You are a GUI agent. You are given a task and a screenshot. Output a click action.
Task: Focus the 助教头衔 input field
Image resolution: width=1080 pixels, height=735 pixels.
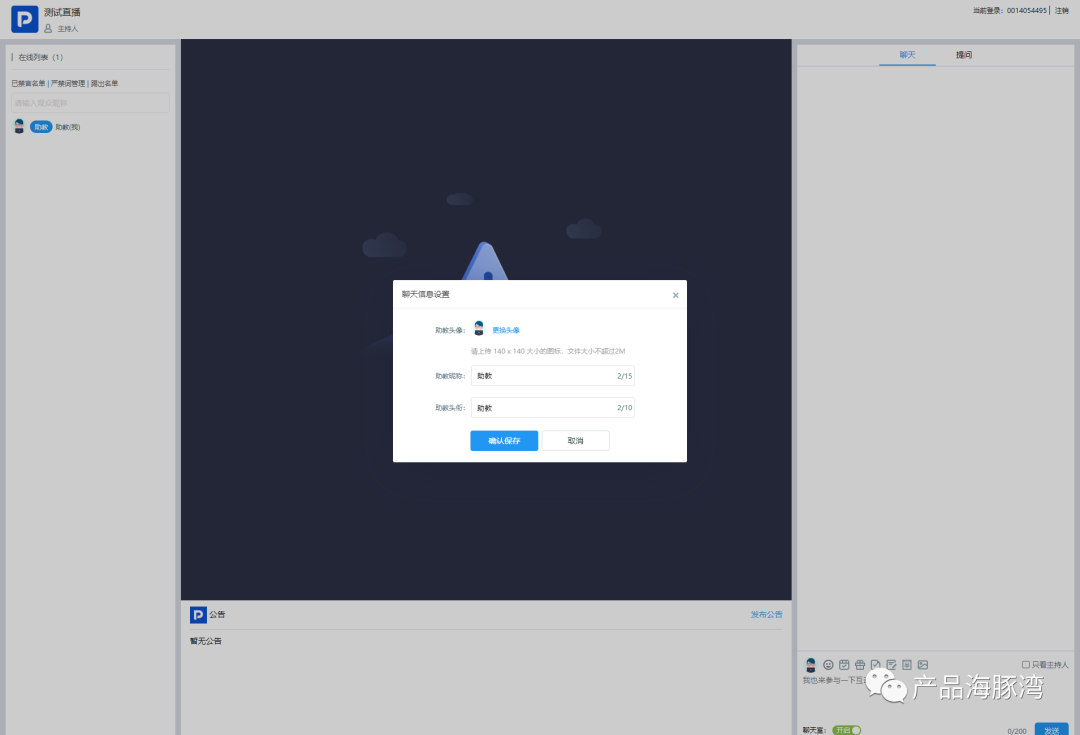[x=552, y=408]
